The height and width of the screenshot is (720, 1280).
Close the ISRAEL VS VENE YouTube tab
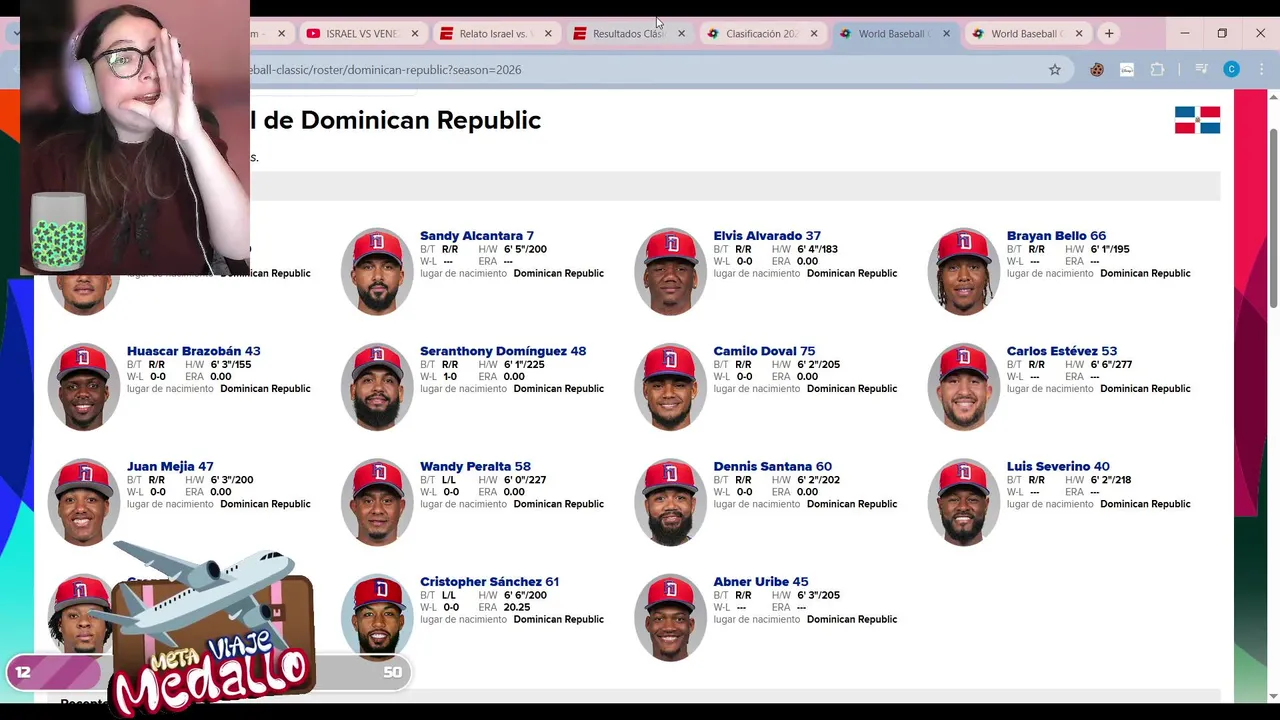[415, 33]
